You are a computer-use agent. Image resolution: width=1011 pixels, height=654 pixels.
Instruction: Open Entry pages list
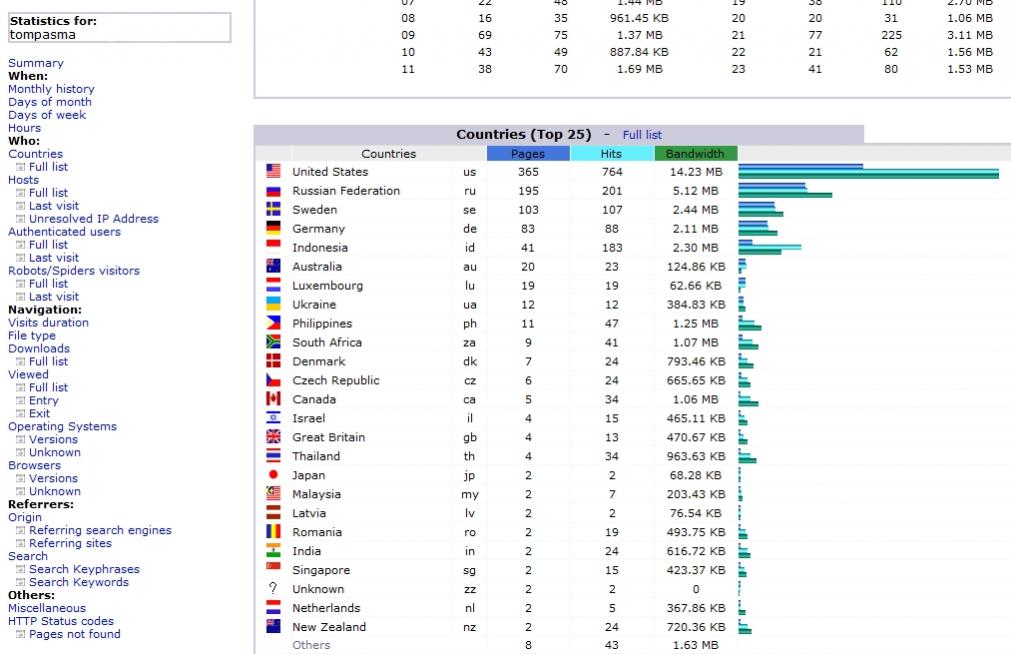tap(43, 401)
